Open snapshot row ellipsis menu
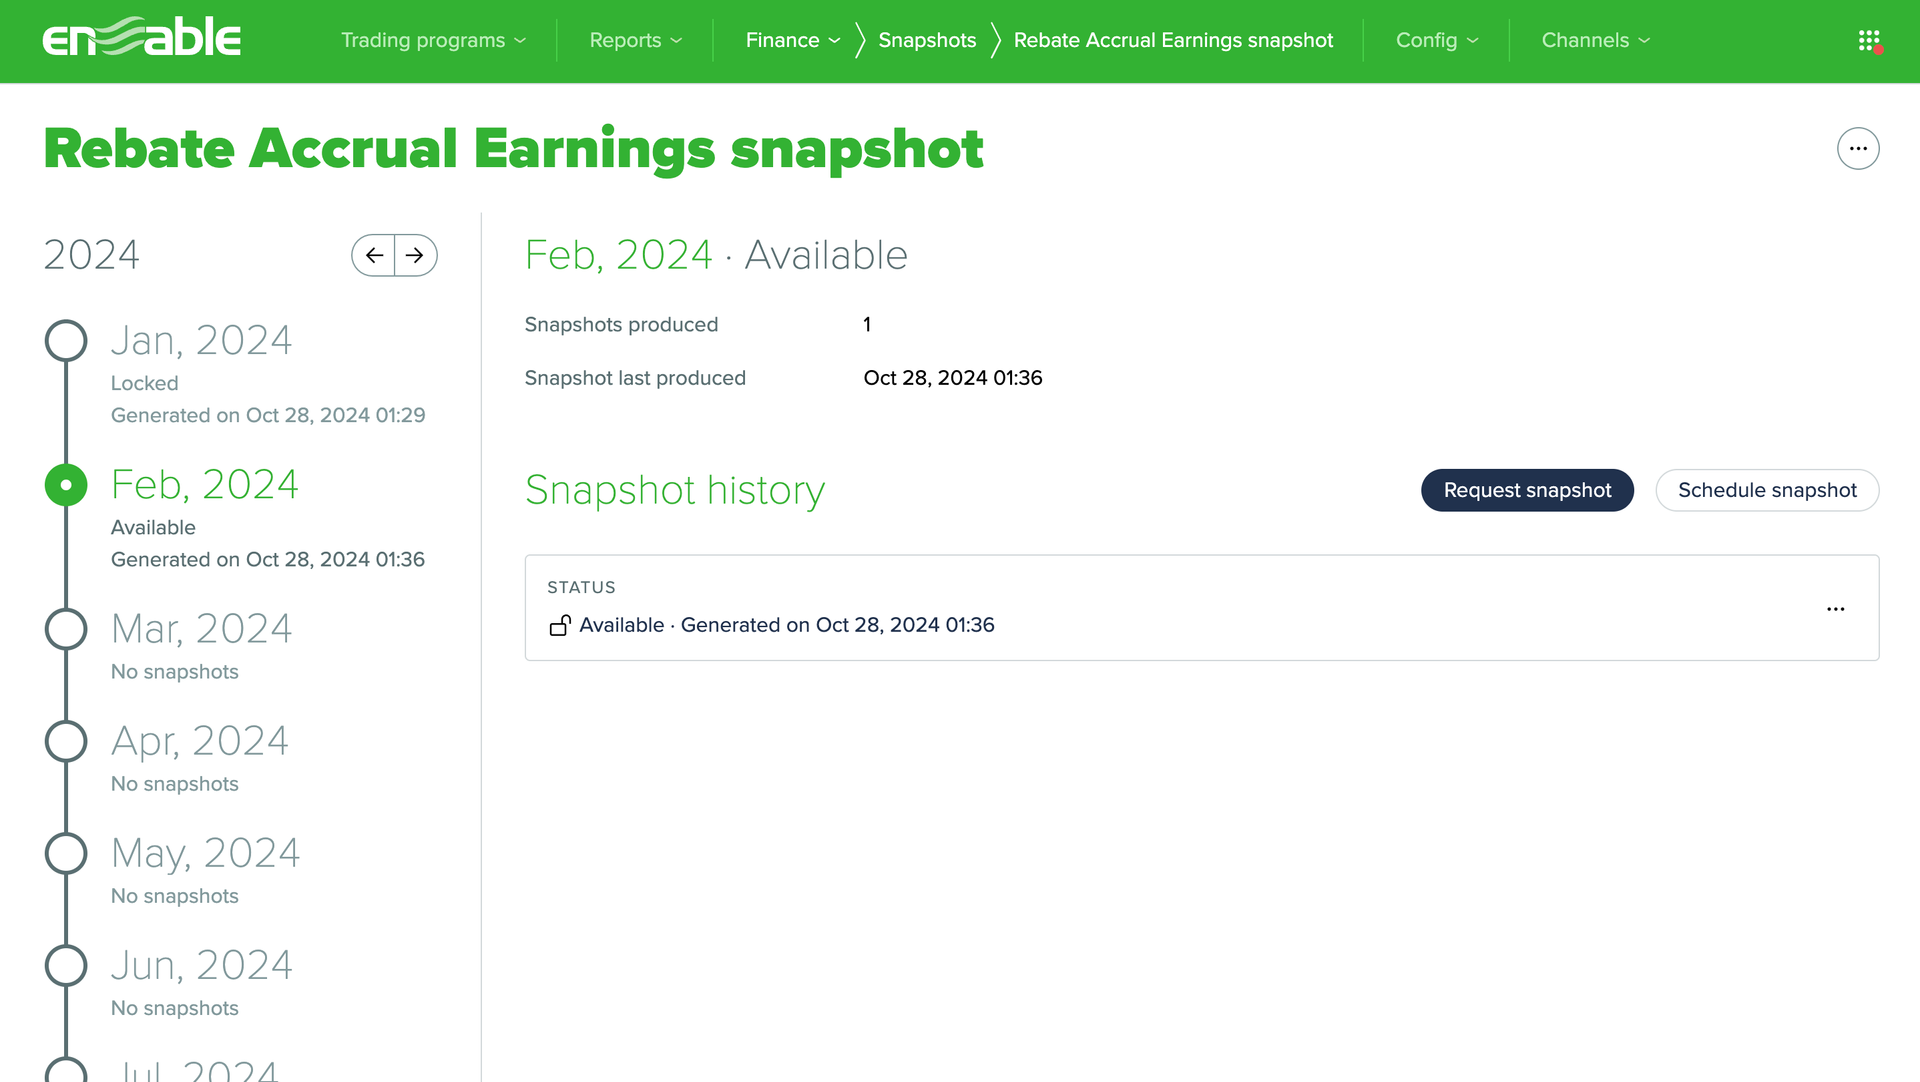1920x1082 pixels. pyautogui.click(x=1836, y=609)
